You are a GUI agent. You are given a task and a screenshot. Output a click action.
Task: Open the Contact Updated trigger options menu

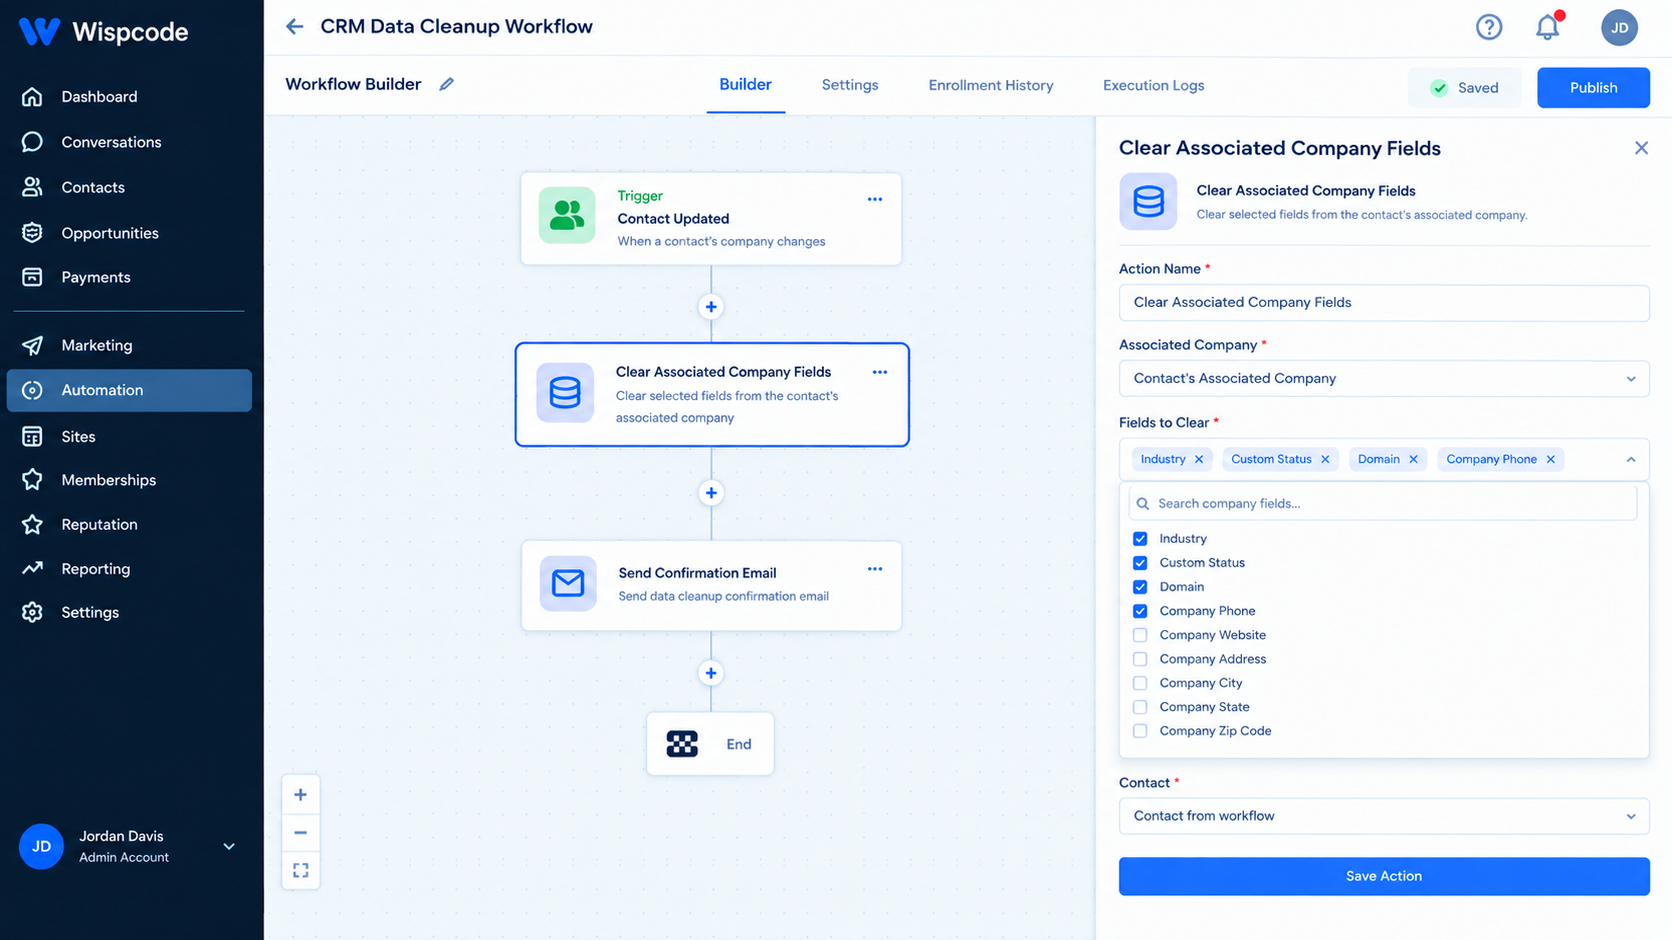tap(875, 199)
